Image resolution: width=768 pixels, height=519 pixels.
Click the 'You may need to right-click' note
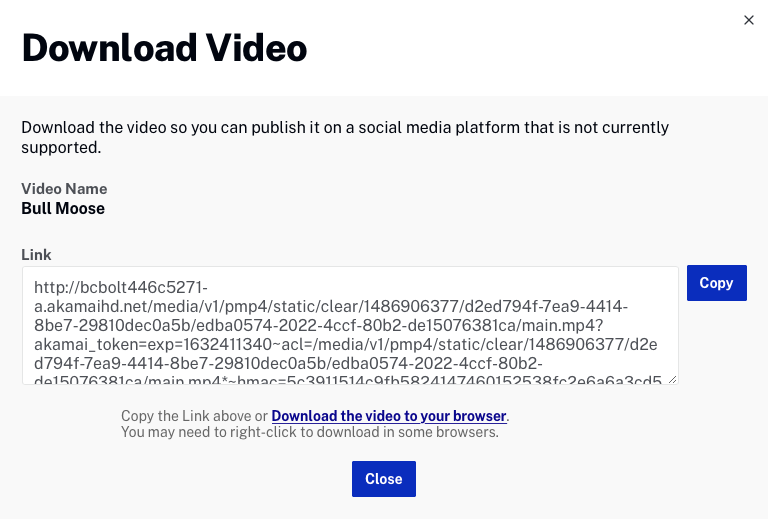tap(309, 432)
